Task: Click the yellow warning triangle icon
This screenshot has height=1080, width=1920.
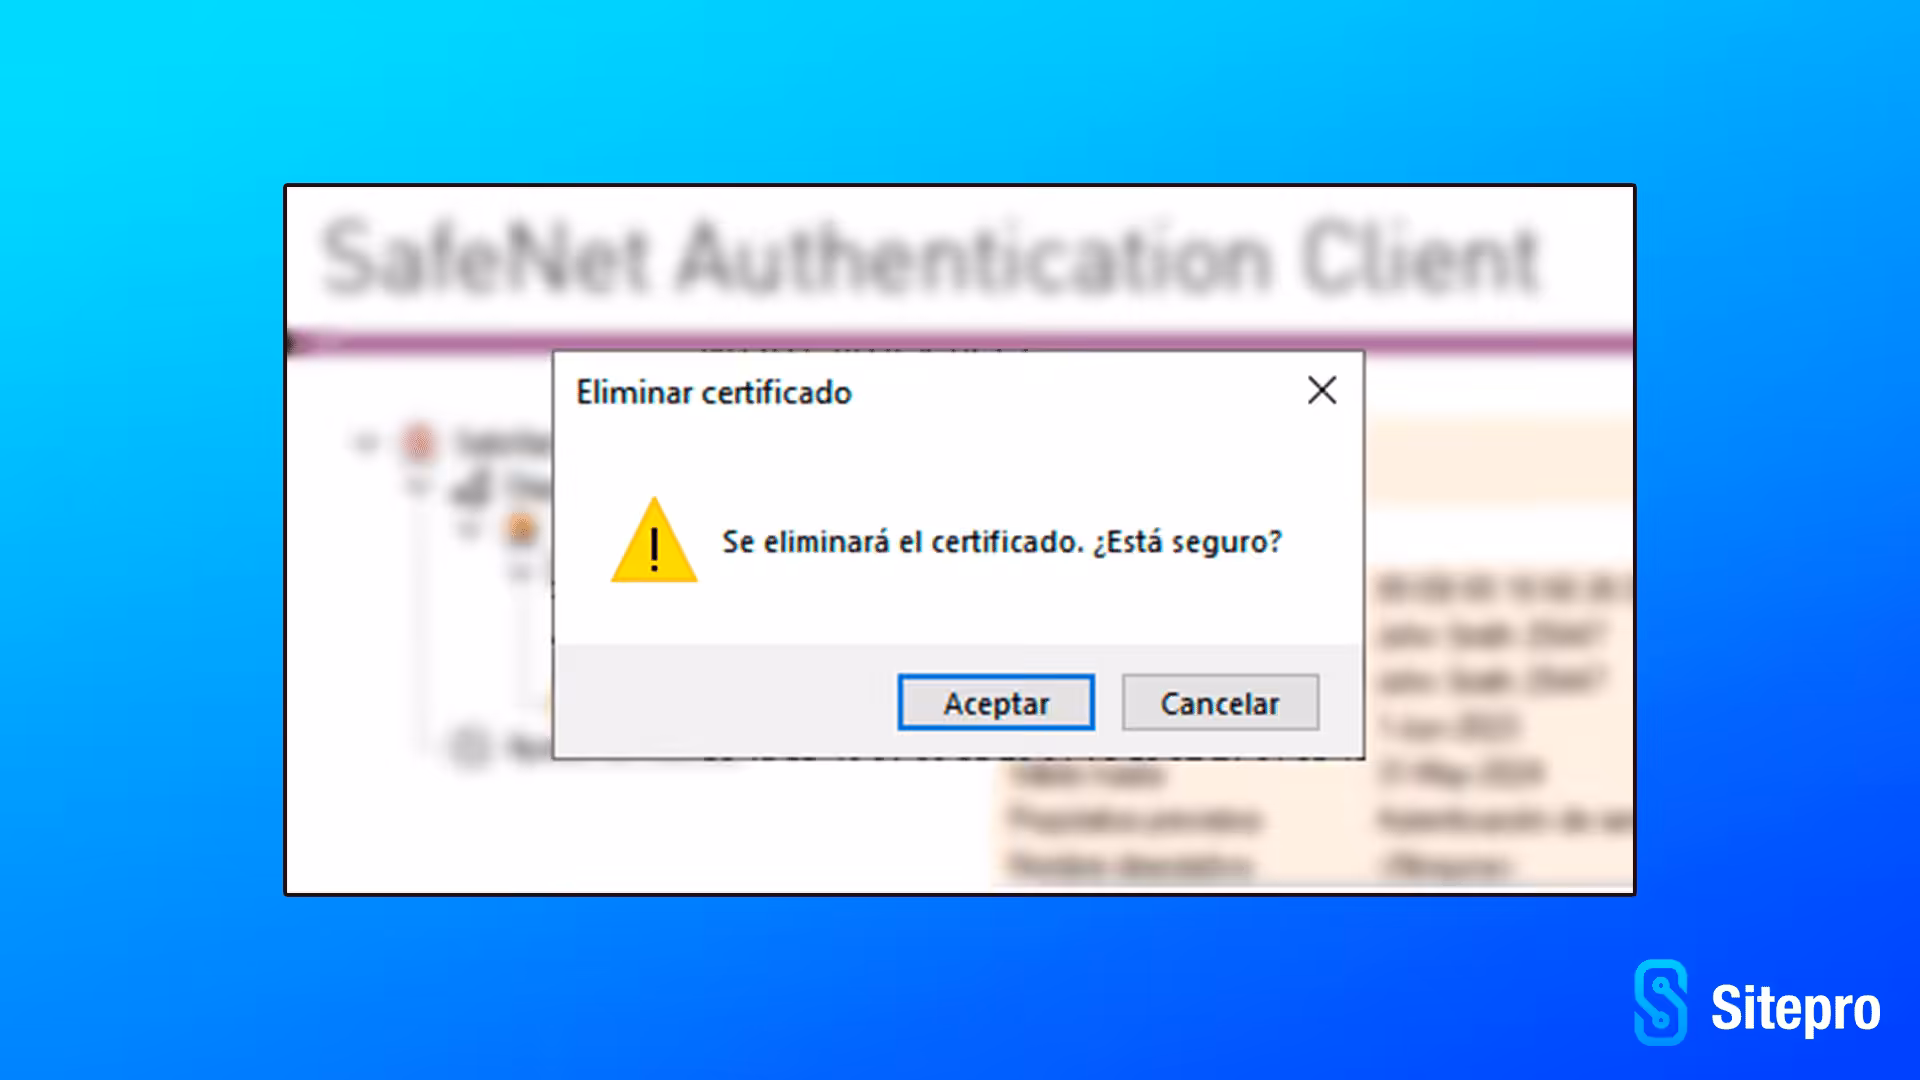Action: pos(654,541)
